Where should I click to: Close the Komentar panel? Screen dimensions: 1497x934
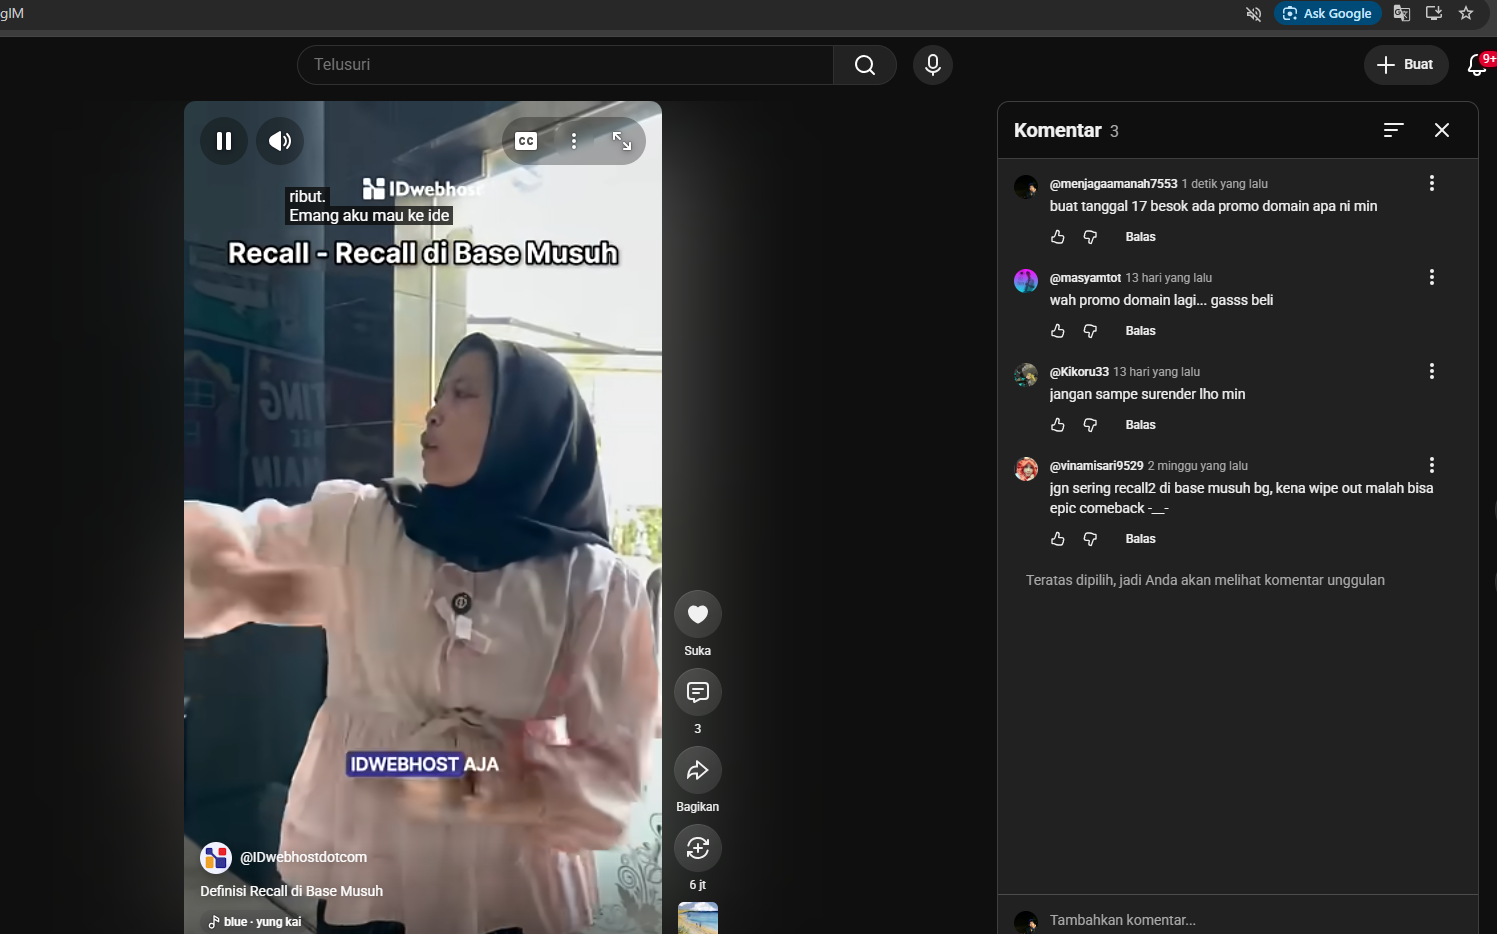(x=1442, y=130)
